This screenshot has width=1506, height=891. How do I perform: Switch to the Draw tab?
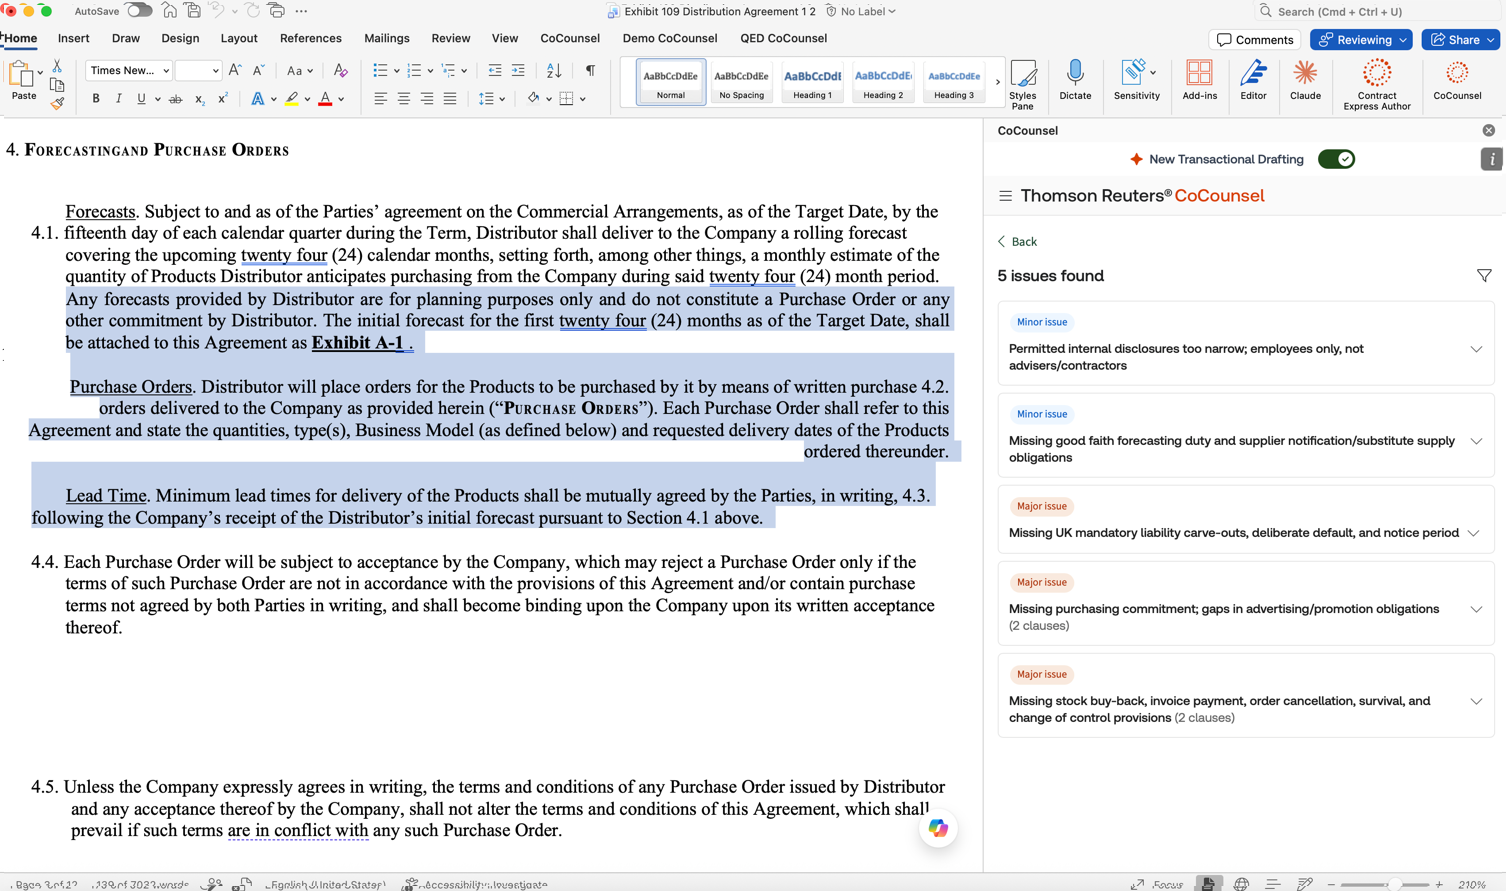[126, 38]
